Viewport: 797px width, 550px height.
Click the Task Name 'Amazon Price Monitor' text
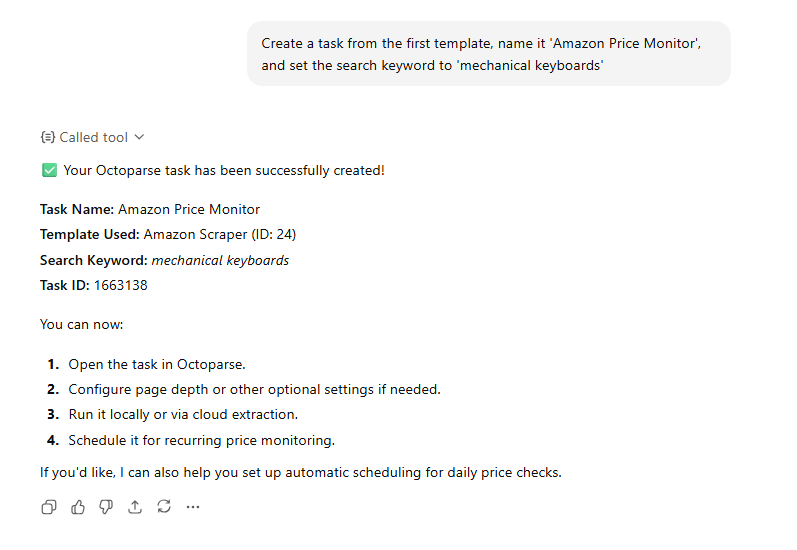(x=189, y=209)
